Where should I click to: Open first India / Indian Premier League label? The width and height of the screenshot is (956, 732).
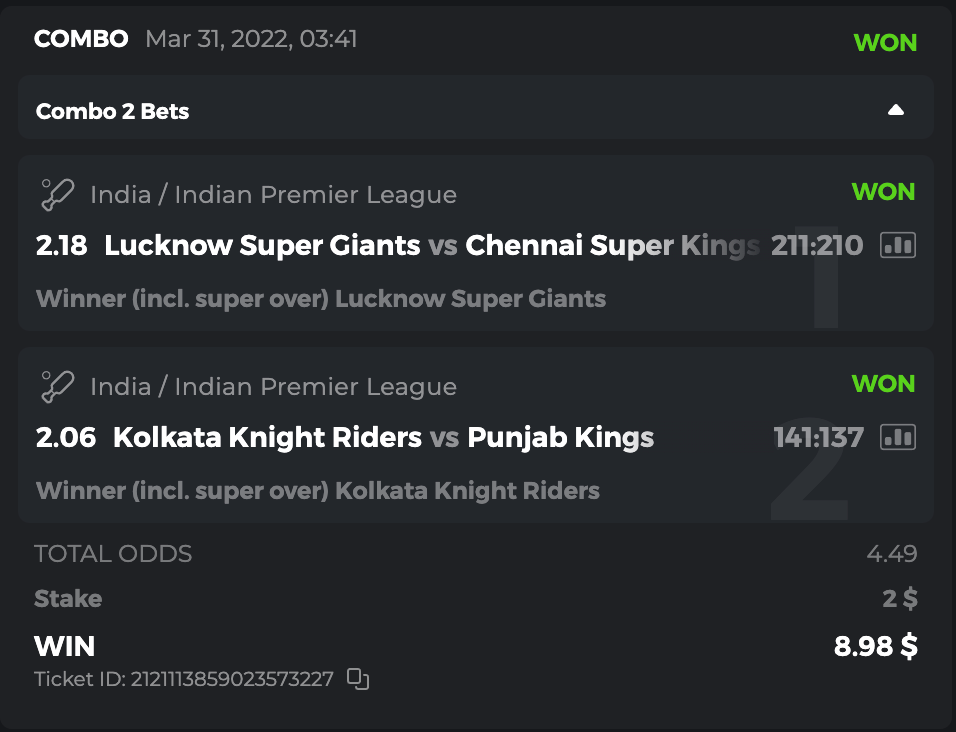[x=273, y=194]
